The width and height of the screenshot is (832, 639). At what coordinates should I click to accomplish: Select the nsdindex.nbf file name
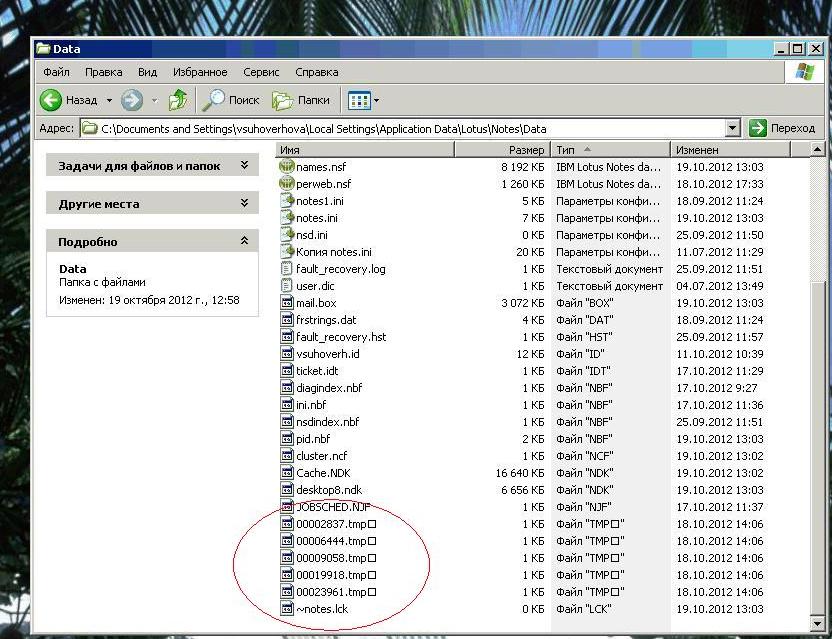point(327,422)
